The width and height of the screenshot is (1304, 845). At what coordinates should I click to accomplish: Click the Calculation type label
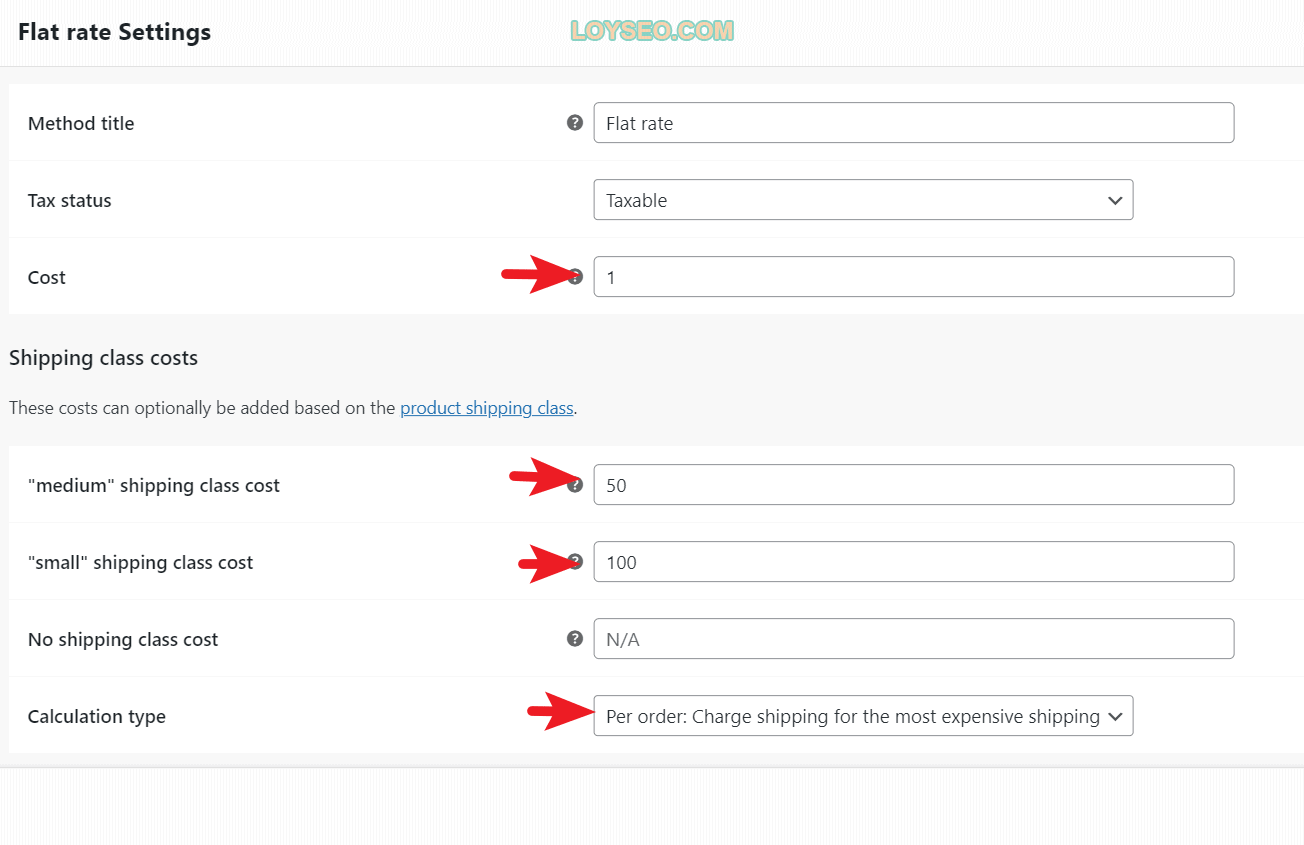(x=97, y=716)
